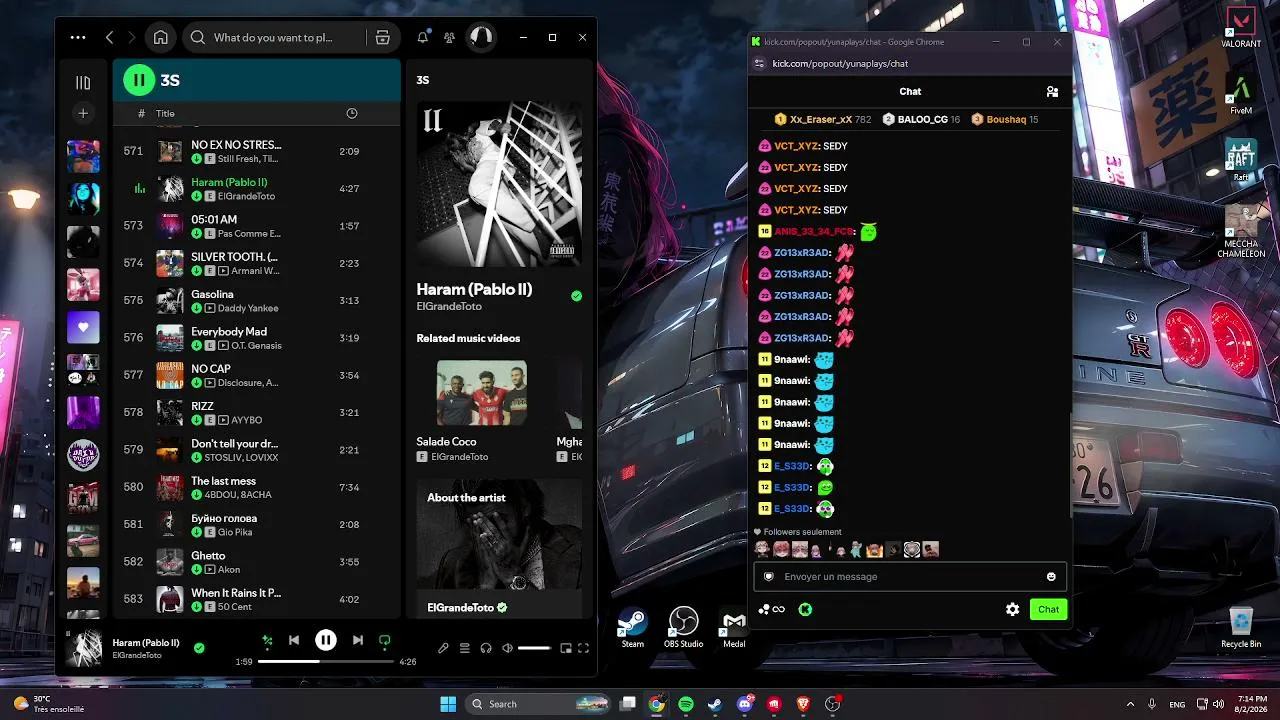The height and width of the screenshot is (720, 1280).
Task: Open the FiveM desktop shortcut
Action: (x=1241, y=96)
